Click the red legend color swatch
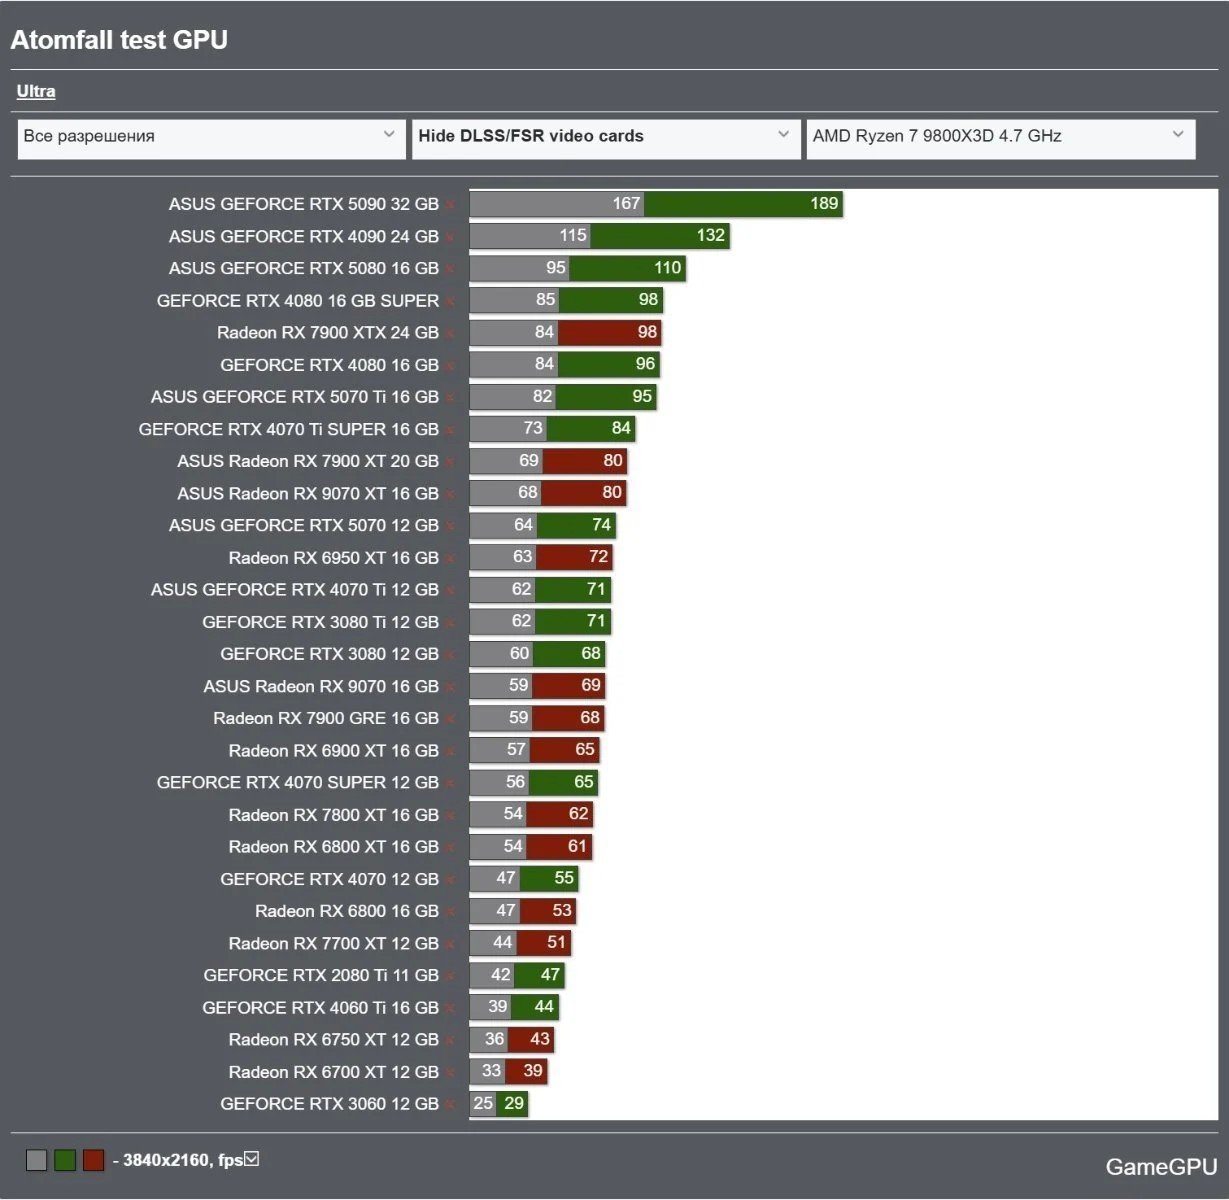This screenshot has height=1200, width=1229. tap(93, 1160)
